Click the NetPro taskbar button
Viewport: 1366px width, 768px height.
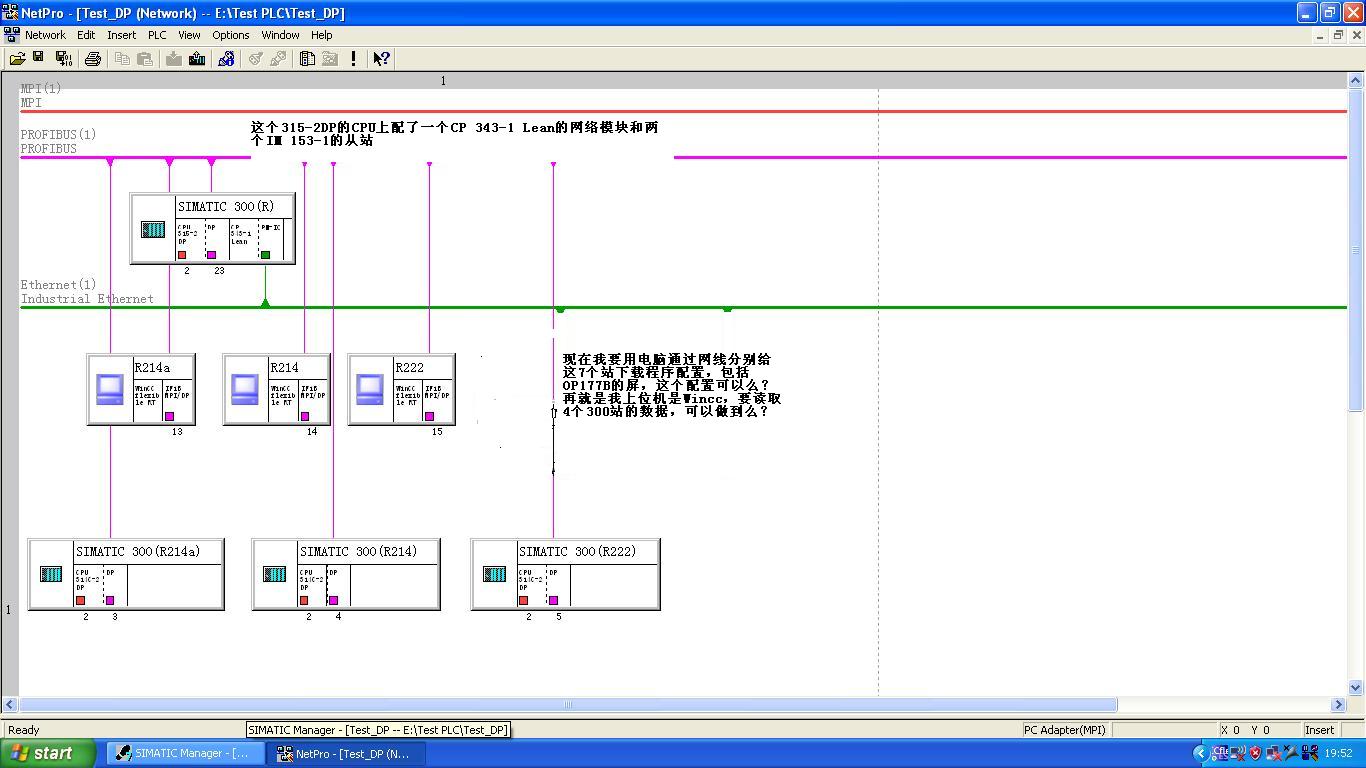347,753
